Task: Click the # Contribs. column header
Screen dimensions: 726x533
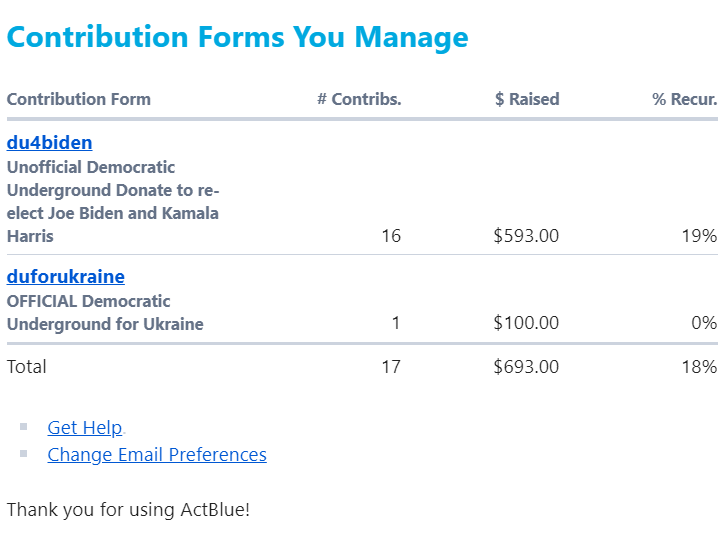Action: tap(359, 99)
